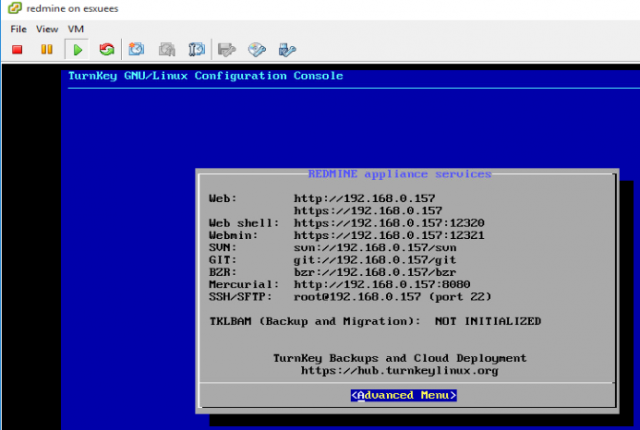
Task: Take a snapshot of the virtual machine
Action: tap(136, 49)
